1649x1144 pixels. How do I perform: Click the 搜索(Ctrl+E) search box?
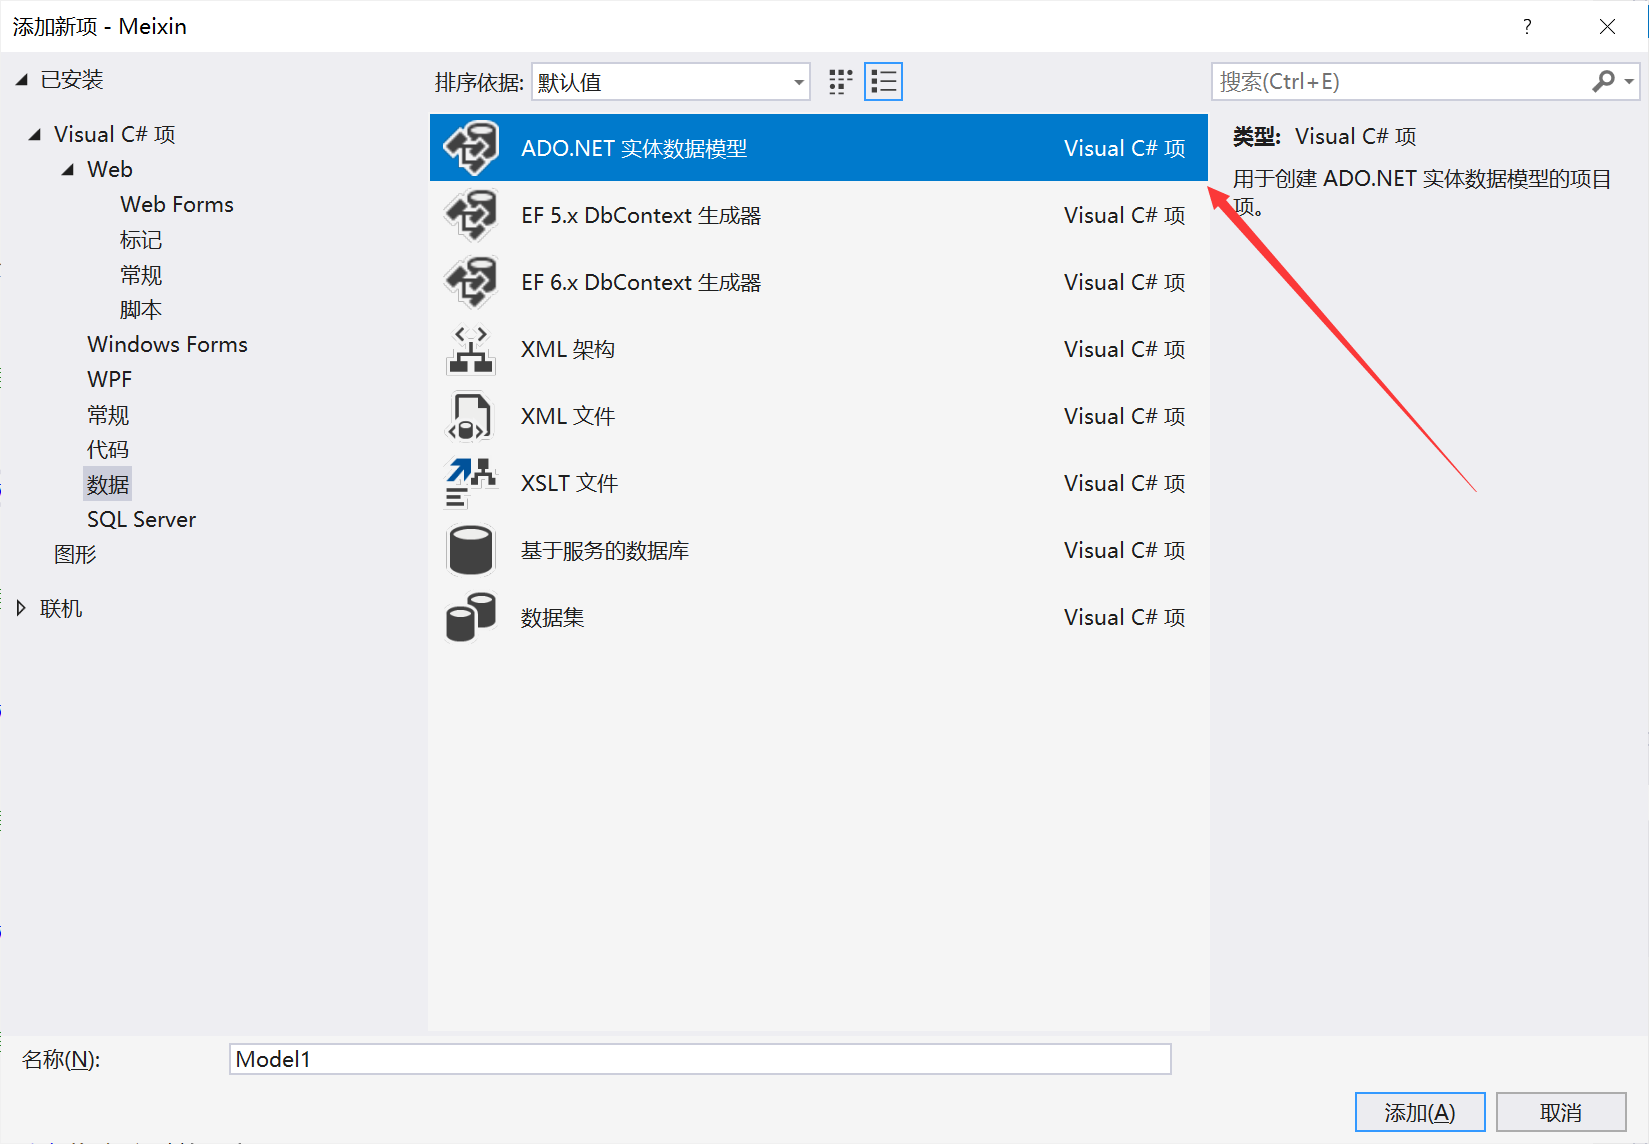tap(1400, 82)
